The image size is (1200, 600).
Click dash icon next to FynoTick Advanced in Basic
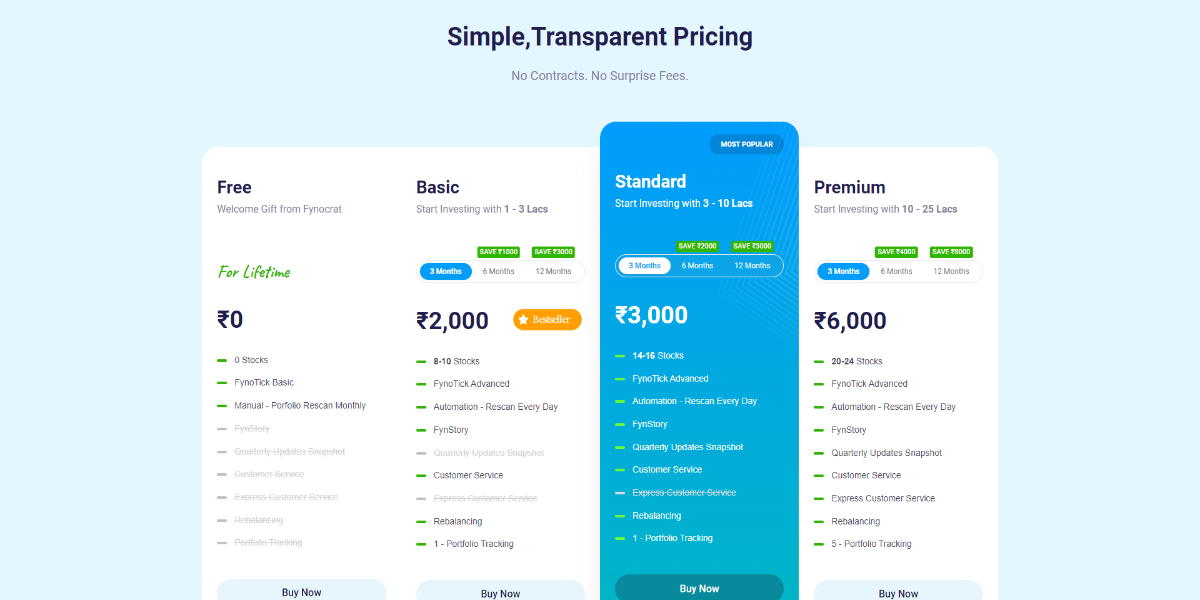(x=423, y=383)
